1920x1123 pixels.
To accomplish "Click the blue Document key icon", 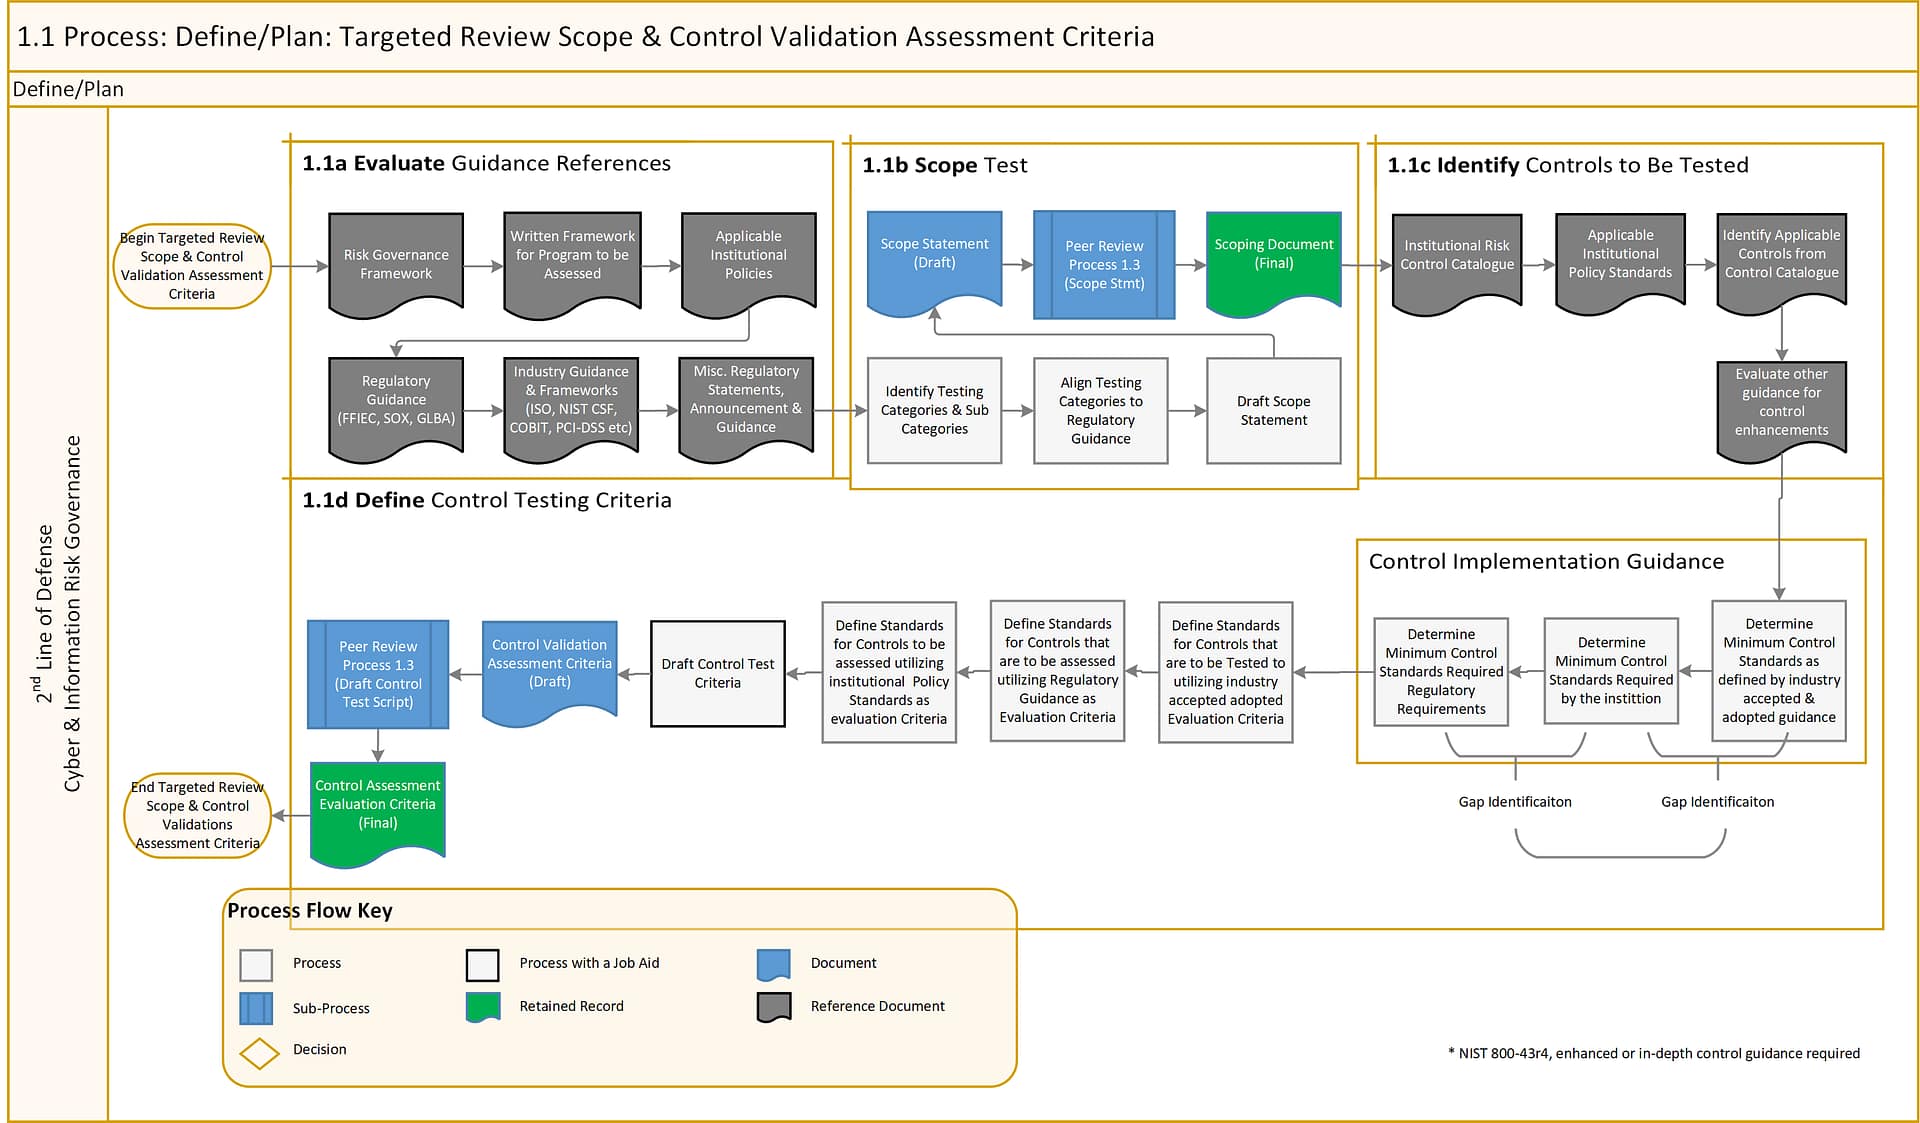I will [774, 964].
